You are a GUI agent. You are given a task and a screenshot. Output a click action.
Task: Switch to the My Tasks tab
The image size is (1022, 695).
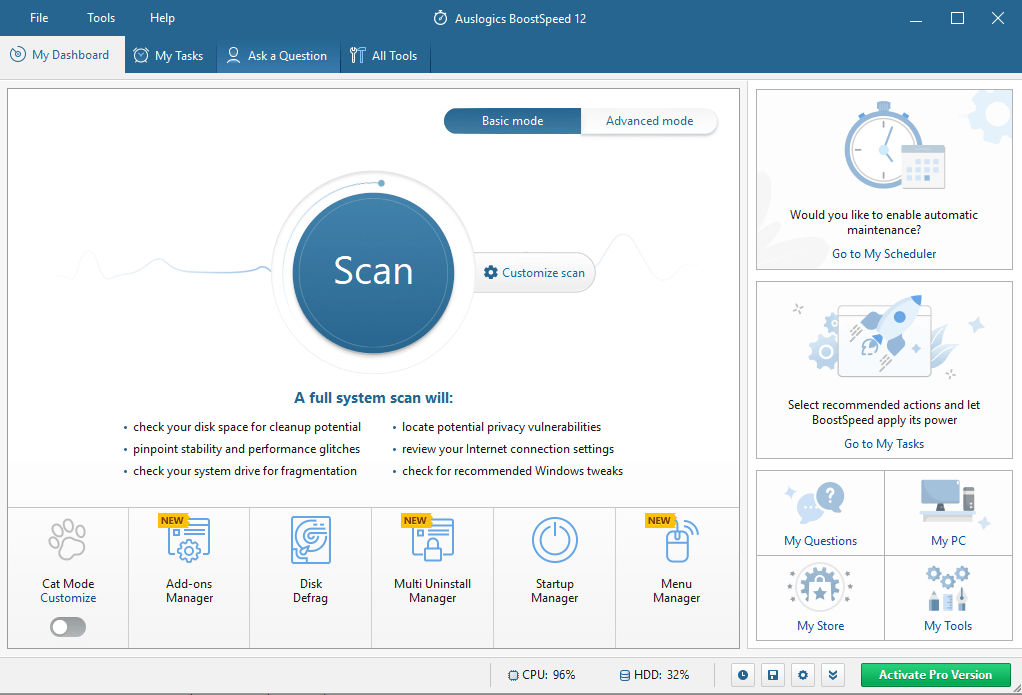[169, 55]
